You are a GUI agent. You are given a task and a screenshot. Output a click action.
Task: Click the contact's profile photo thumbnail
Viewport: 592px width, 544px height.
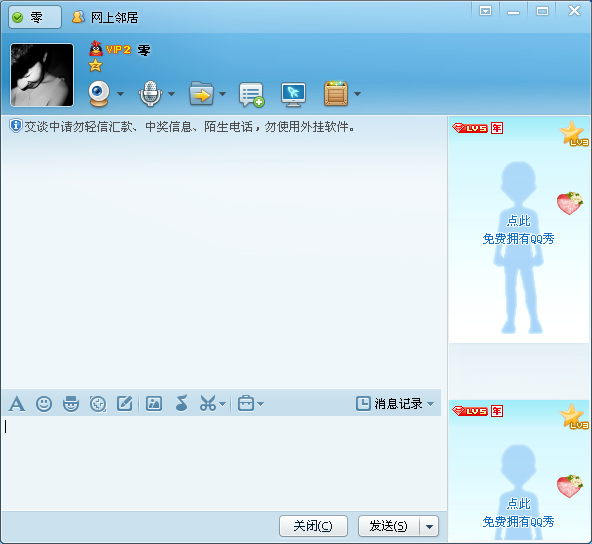tap(42, 75)
